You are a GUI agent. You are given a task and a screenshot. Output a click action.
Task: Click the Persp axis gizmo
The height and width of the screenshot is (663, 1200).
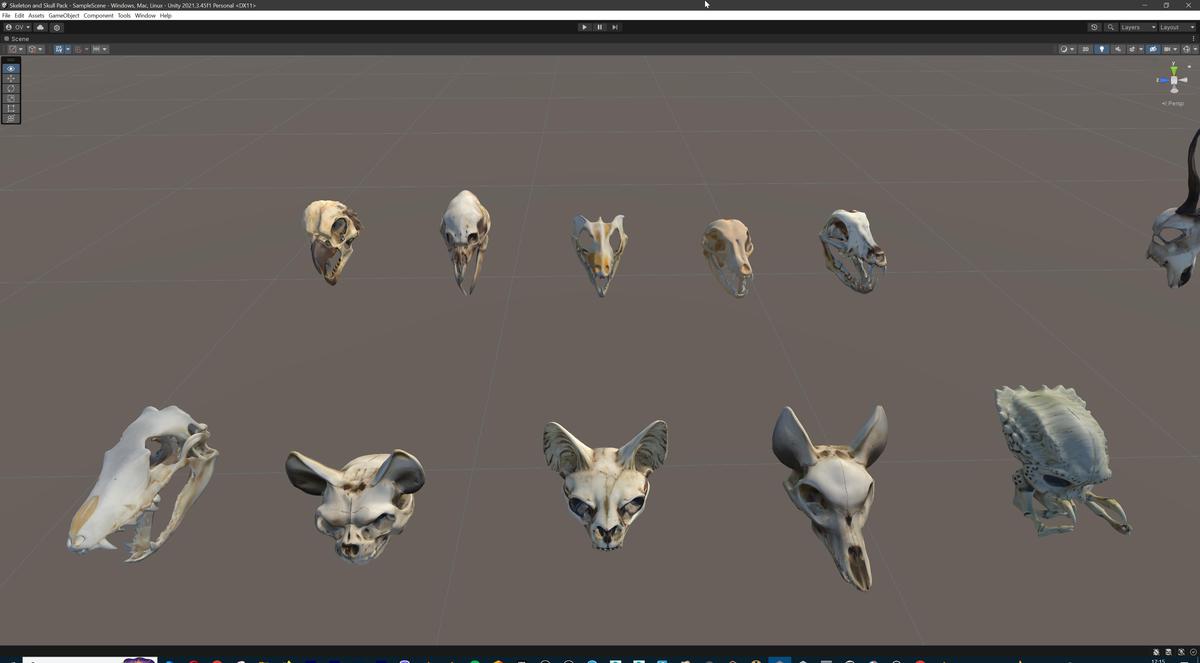(x=1171, y=102)
